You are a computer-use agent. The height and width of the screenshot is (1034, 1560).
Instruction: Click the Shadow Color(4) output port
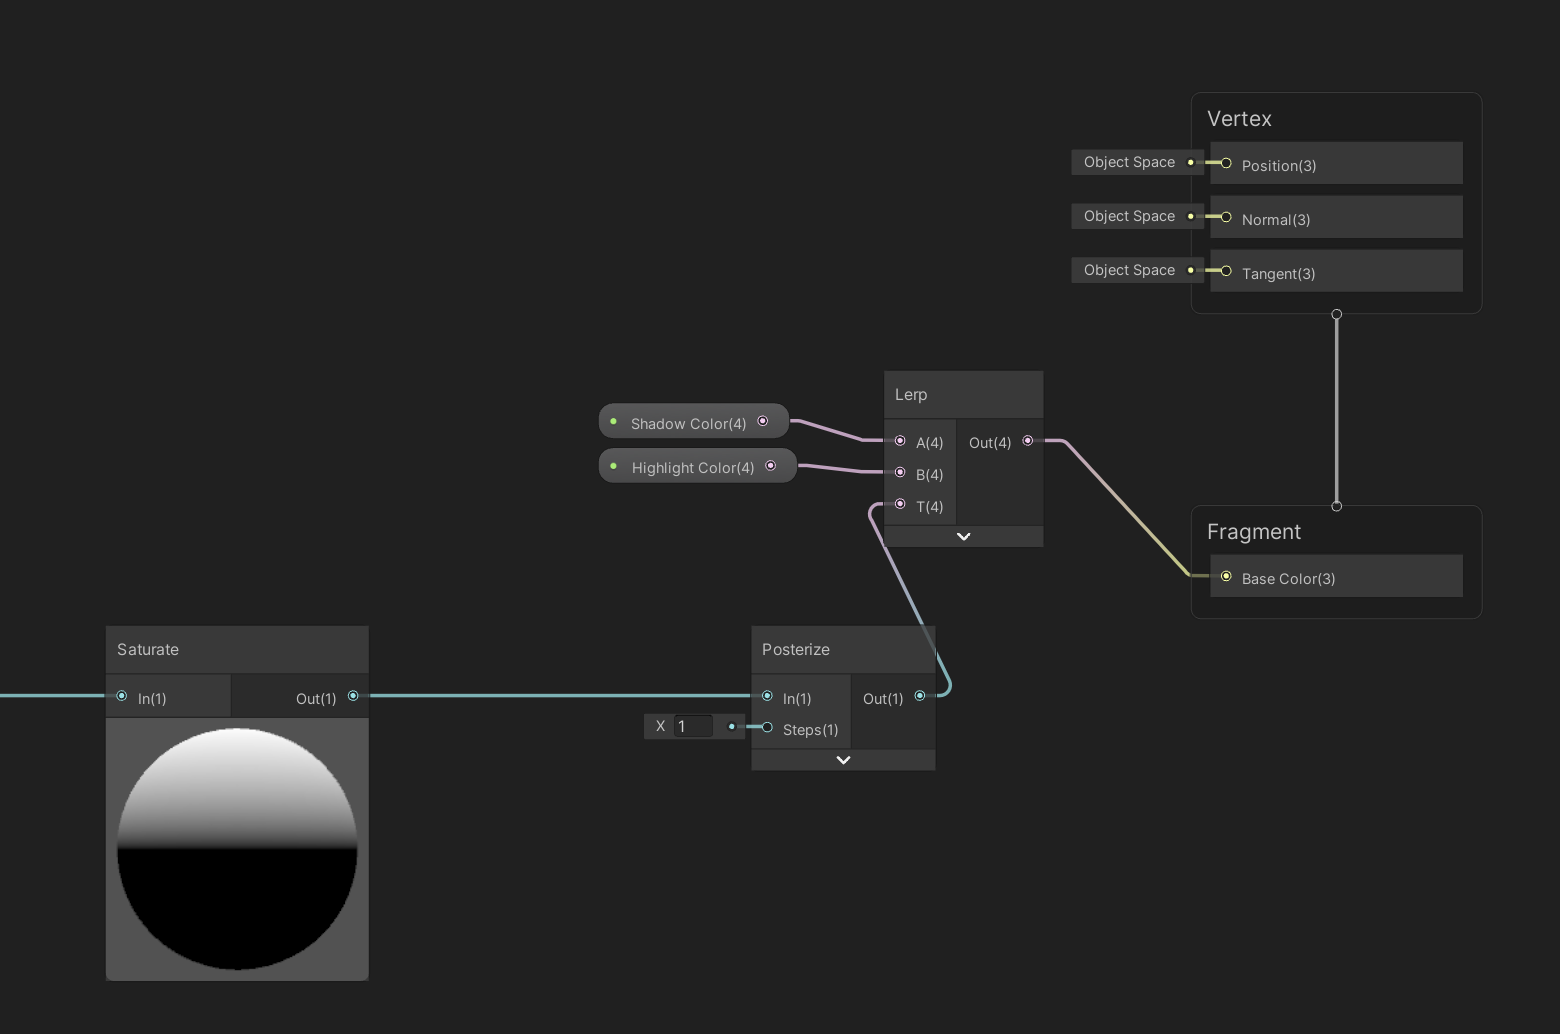click(x=763, y=421)
